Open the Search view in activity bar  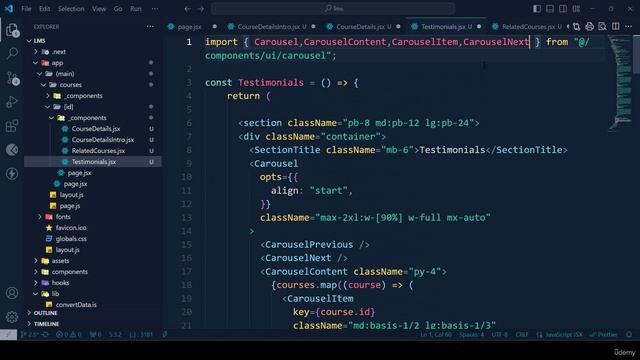[12, 53]
